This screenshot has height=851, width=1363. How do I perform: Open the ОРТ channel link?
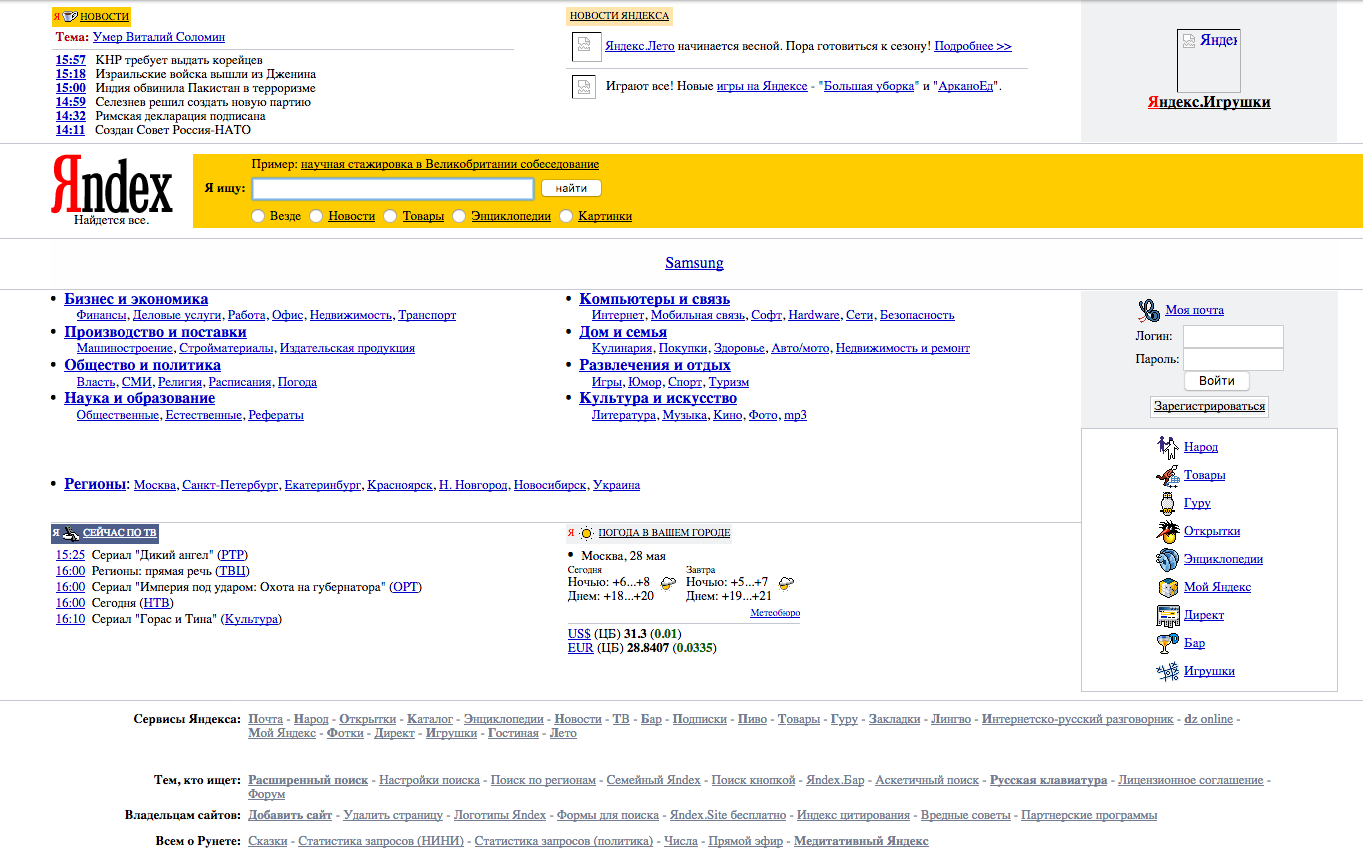point(406,587)
